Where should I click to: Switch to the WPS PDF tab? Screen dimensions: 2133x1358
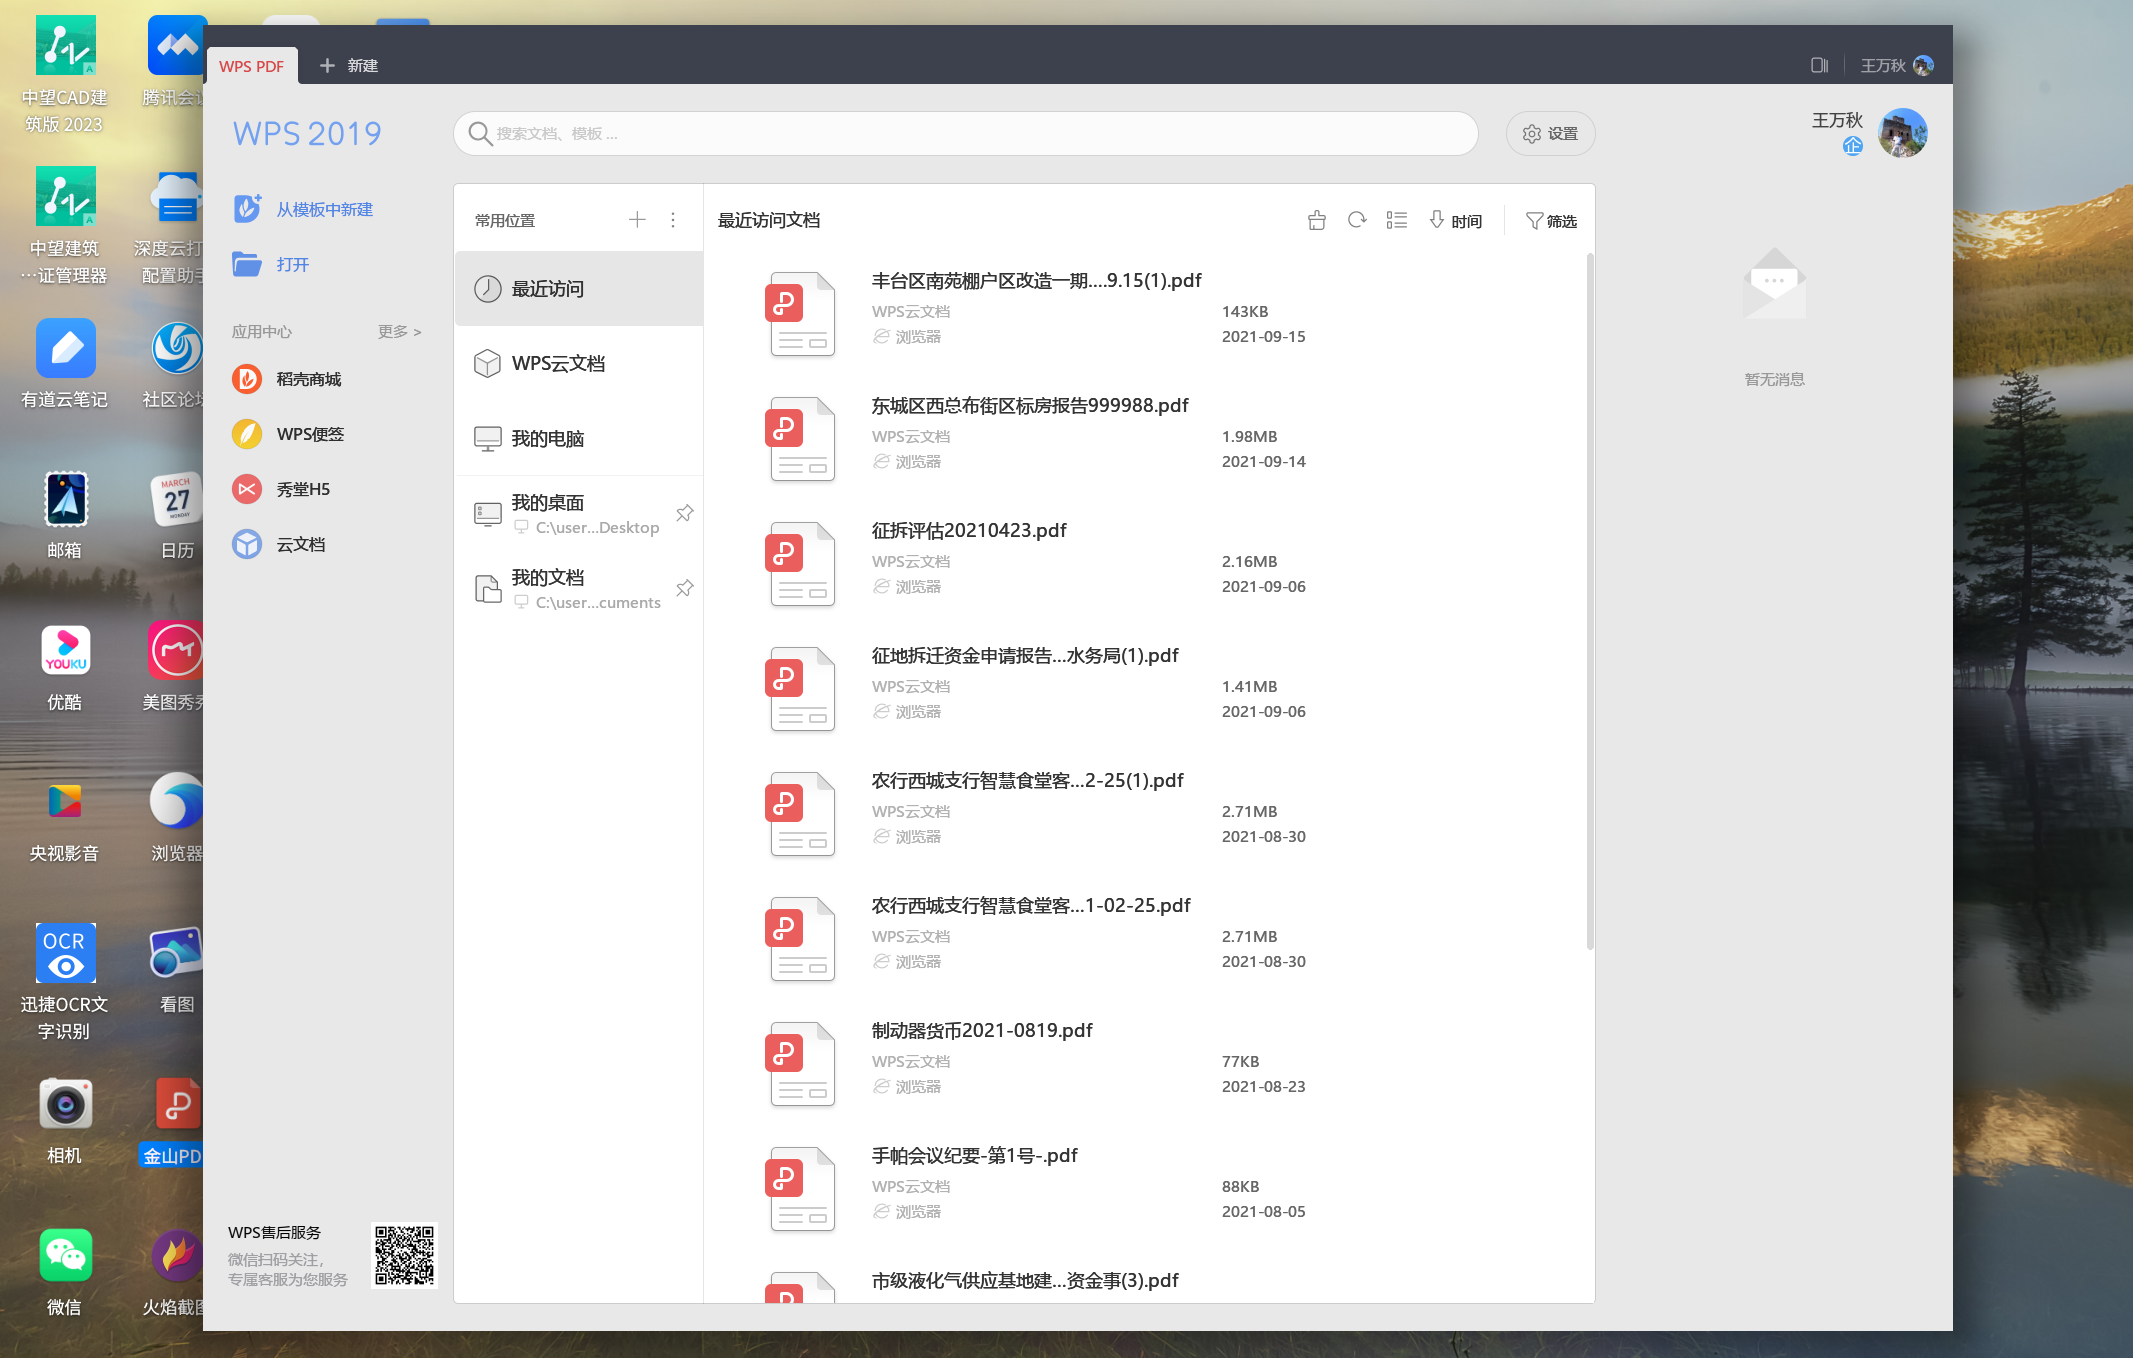coord(251,65)
